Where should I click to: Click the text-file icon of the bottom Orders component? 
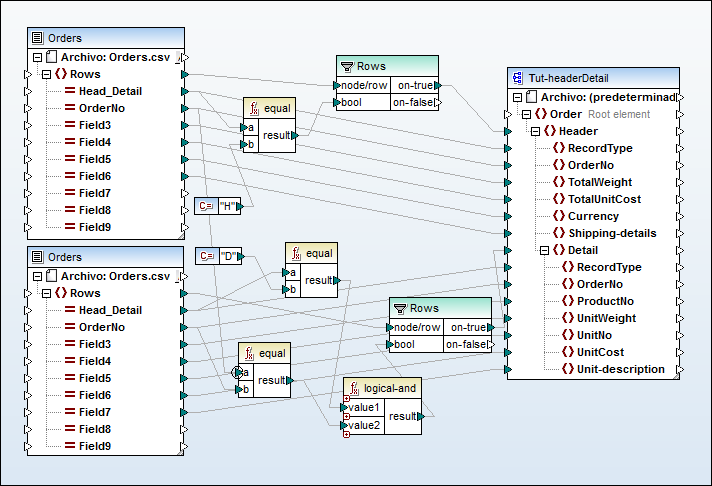[38, 257]
